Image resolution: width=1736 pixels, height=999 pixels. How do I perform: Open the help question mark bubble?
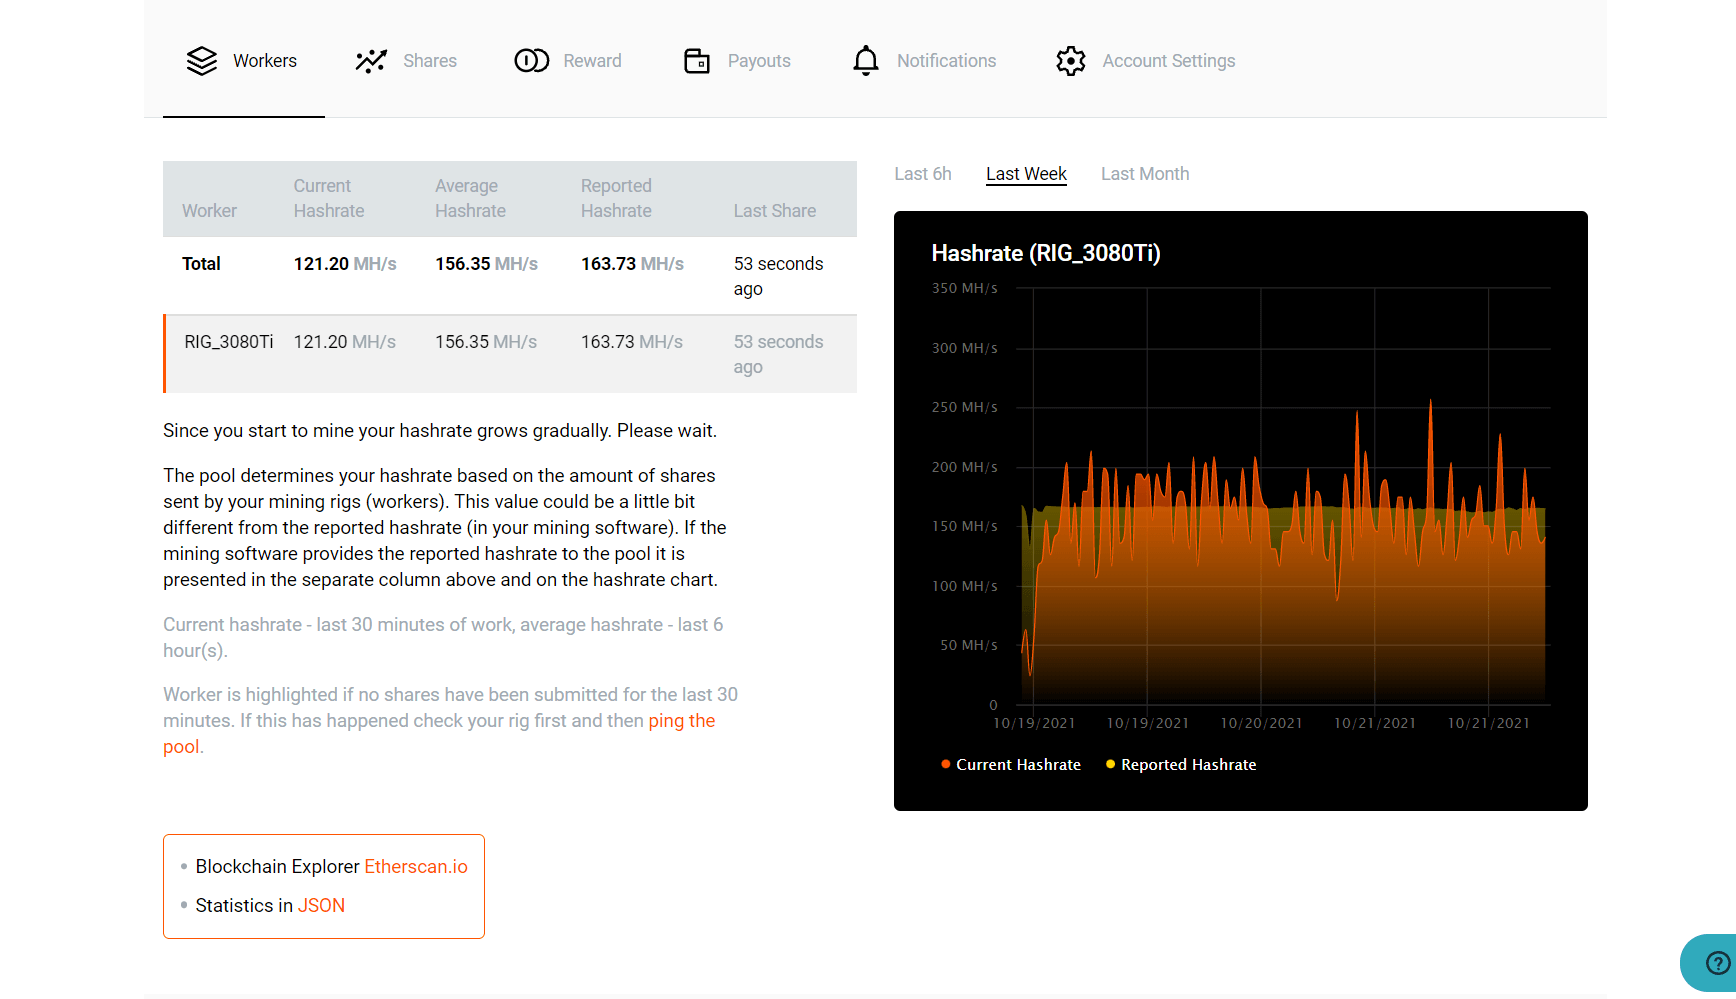(x=1716, y=963)
